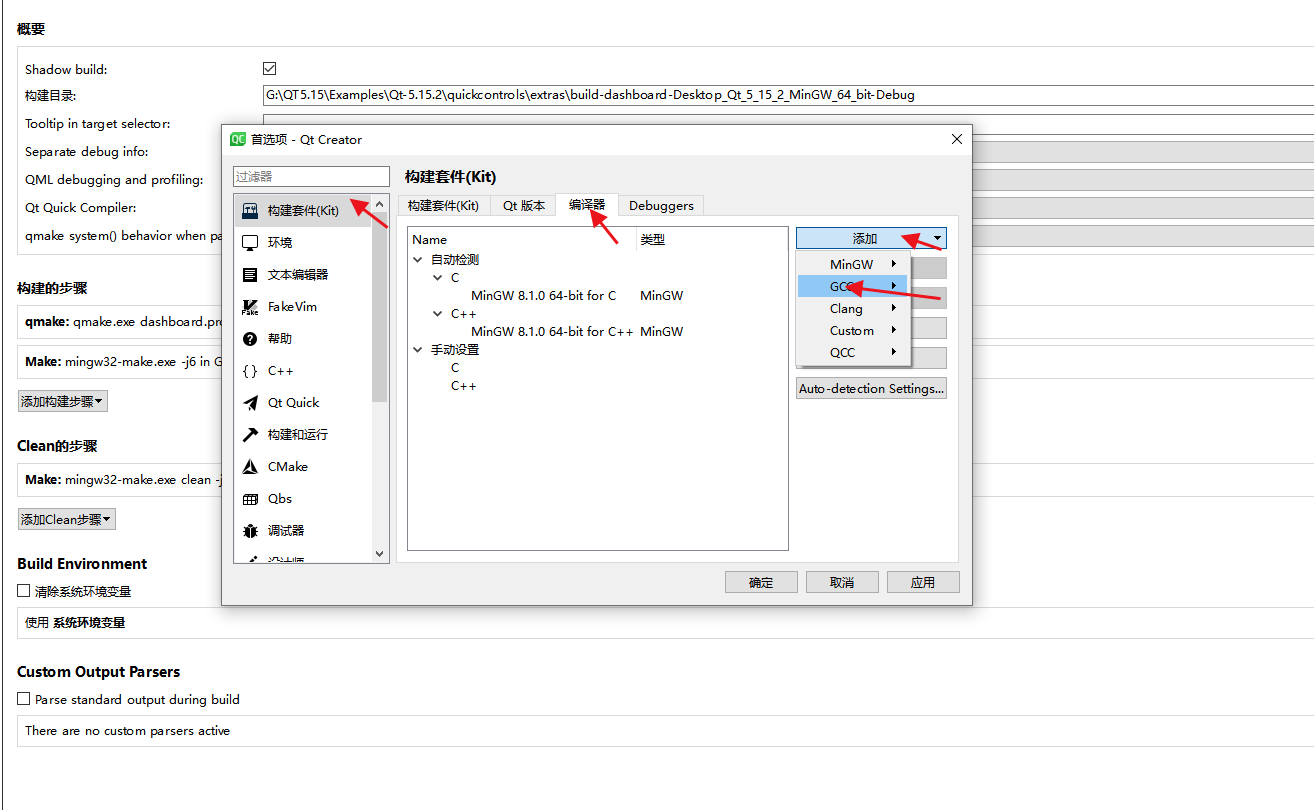The image size is (1314, 810).
Task: Click the Make mingw32-make.exe -j6 step row
Action: tap(121, 362)
